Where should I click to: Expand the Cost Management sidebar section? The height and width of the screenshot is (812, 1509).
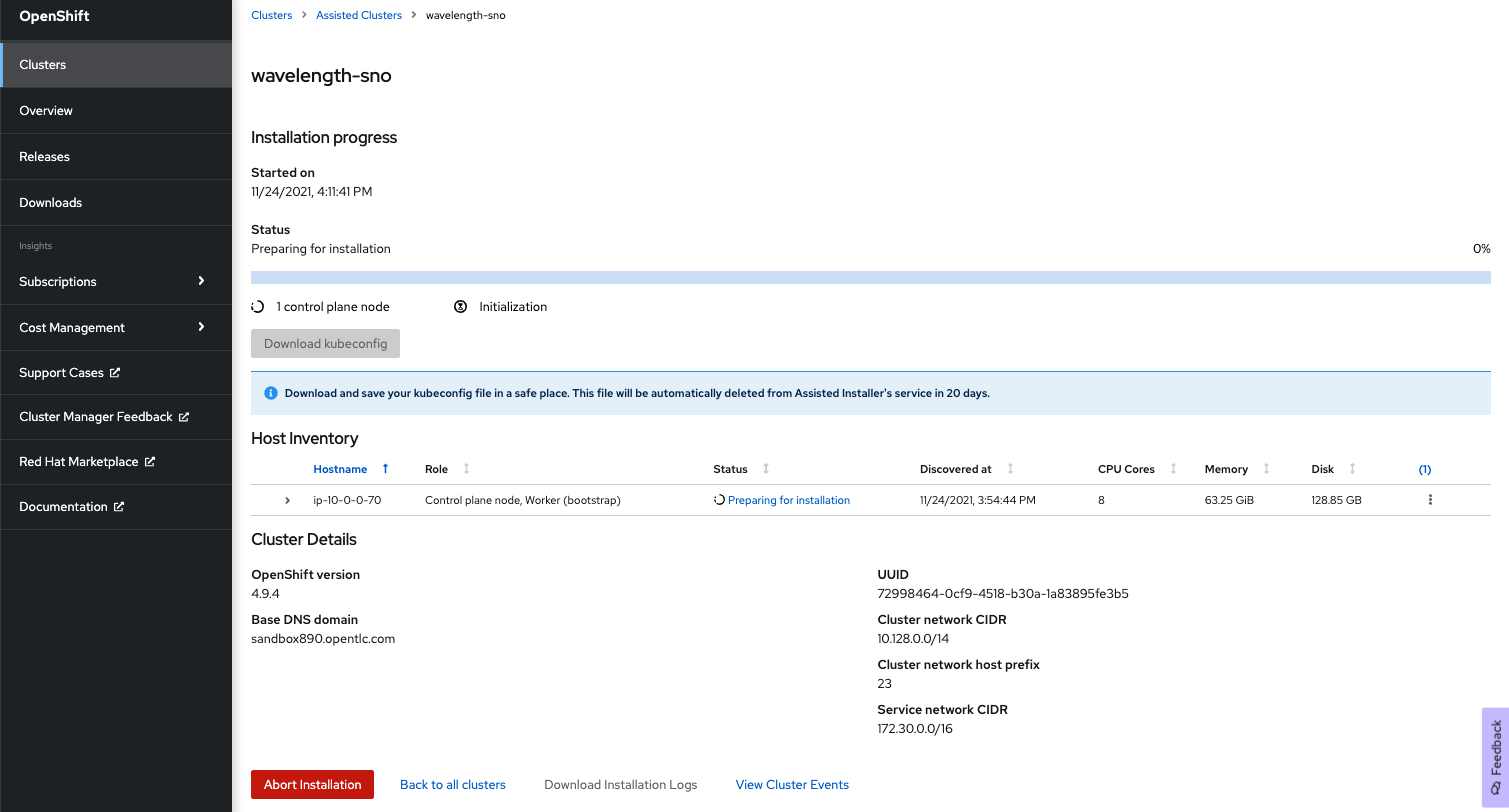[116, 328]
